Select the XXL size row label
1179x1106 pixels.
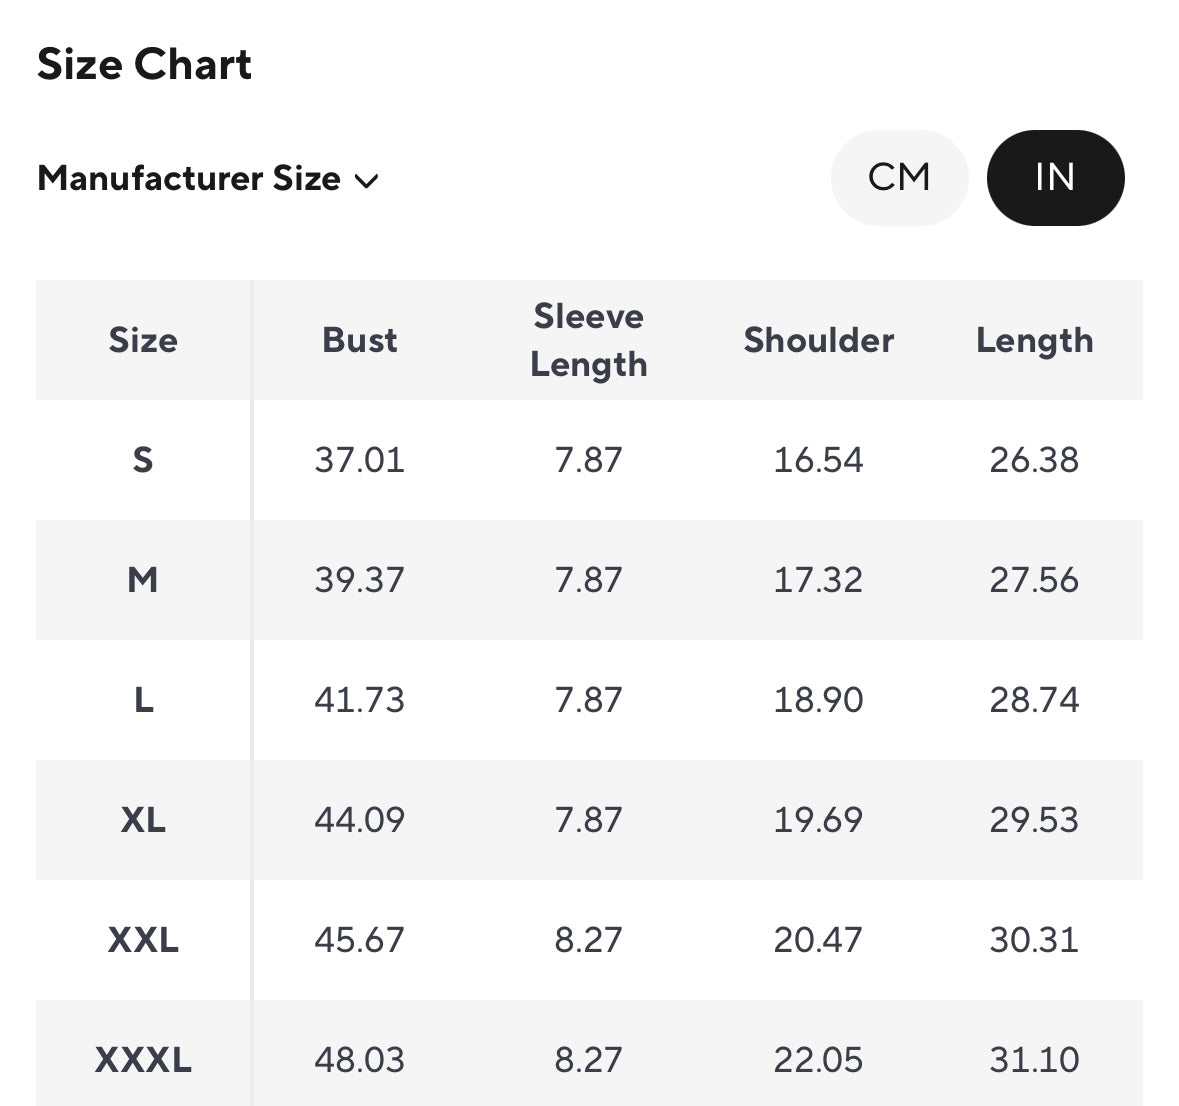143,940
